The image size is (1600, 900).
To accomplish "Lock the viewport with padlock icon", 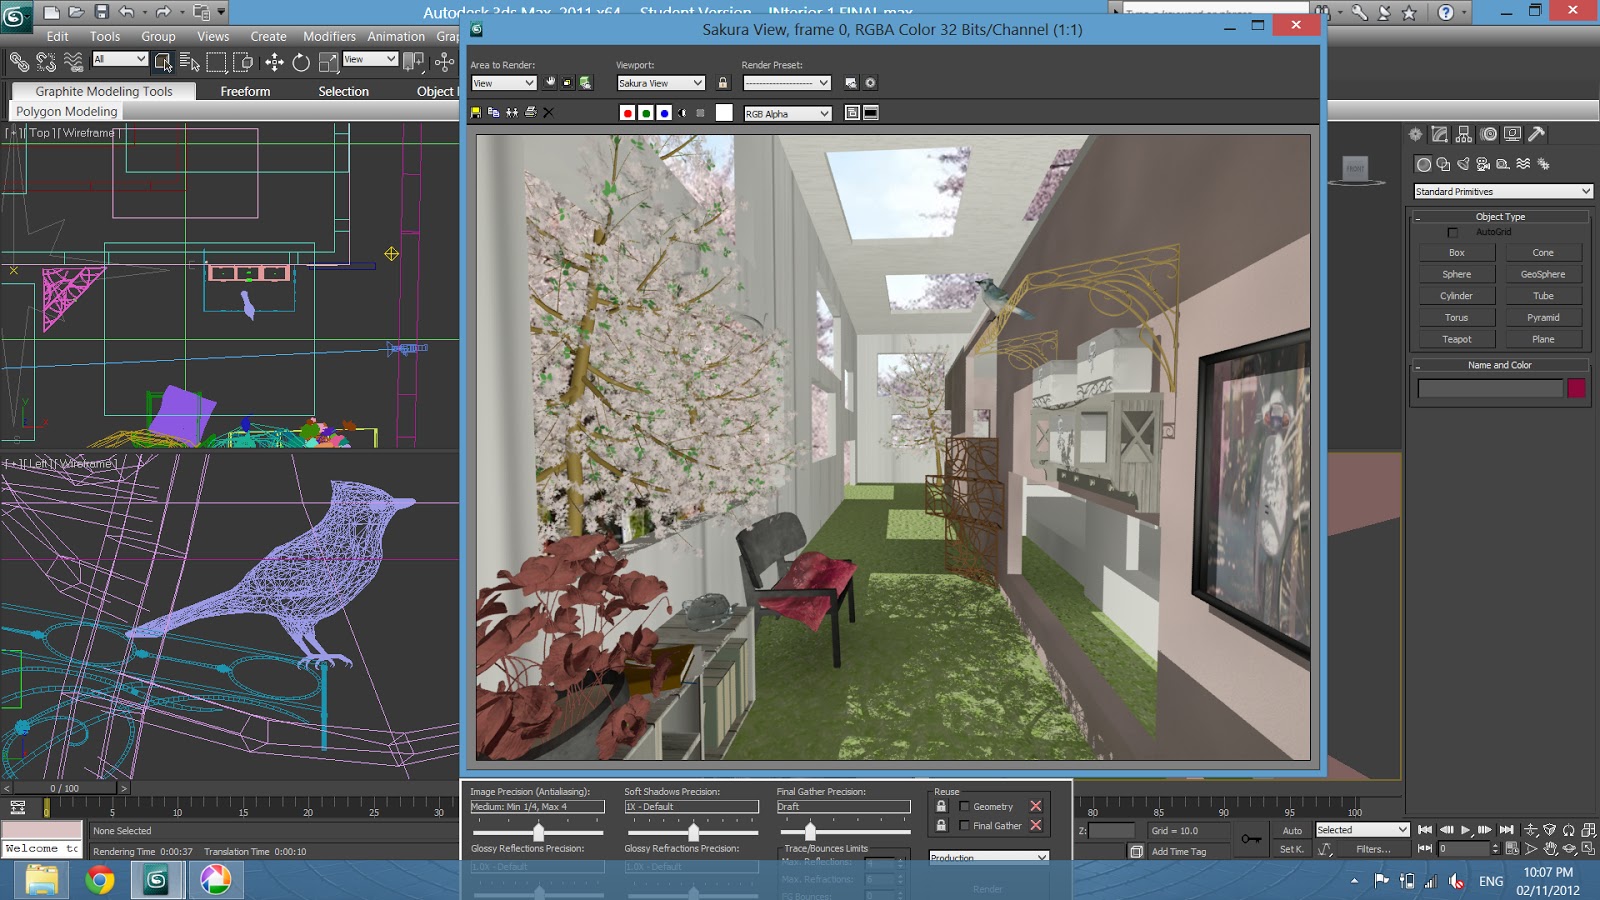I will (x=723, y=83).
